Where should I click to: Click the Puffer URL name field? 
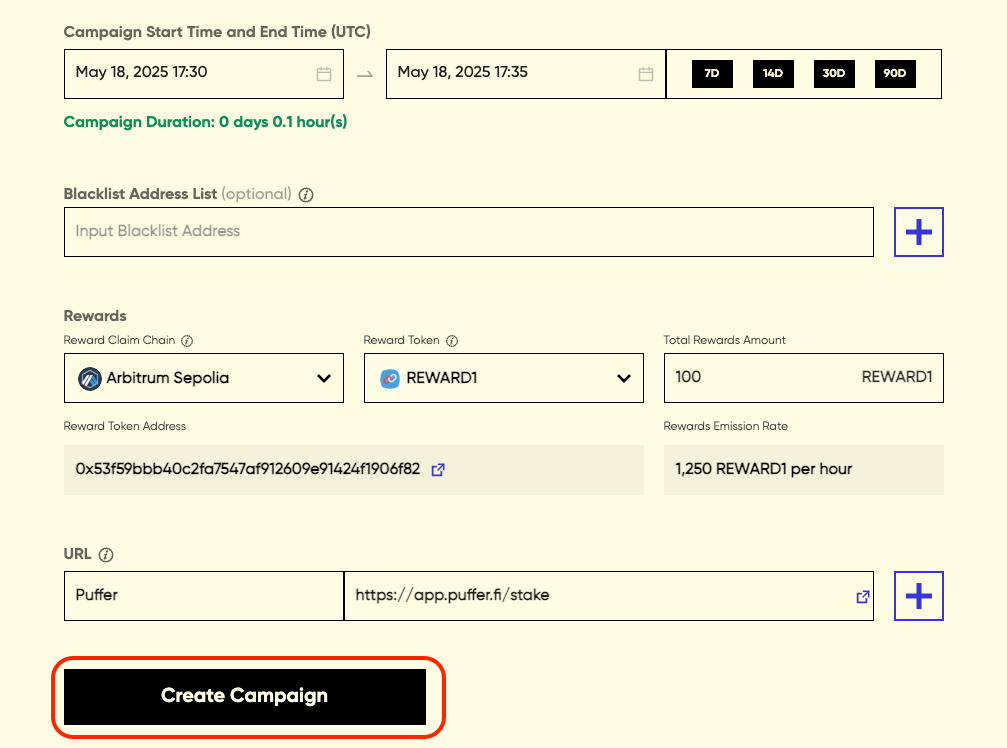pyautogui.click(x=204, y=596)
